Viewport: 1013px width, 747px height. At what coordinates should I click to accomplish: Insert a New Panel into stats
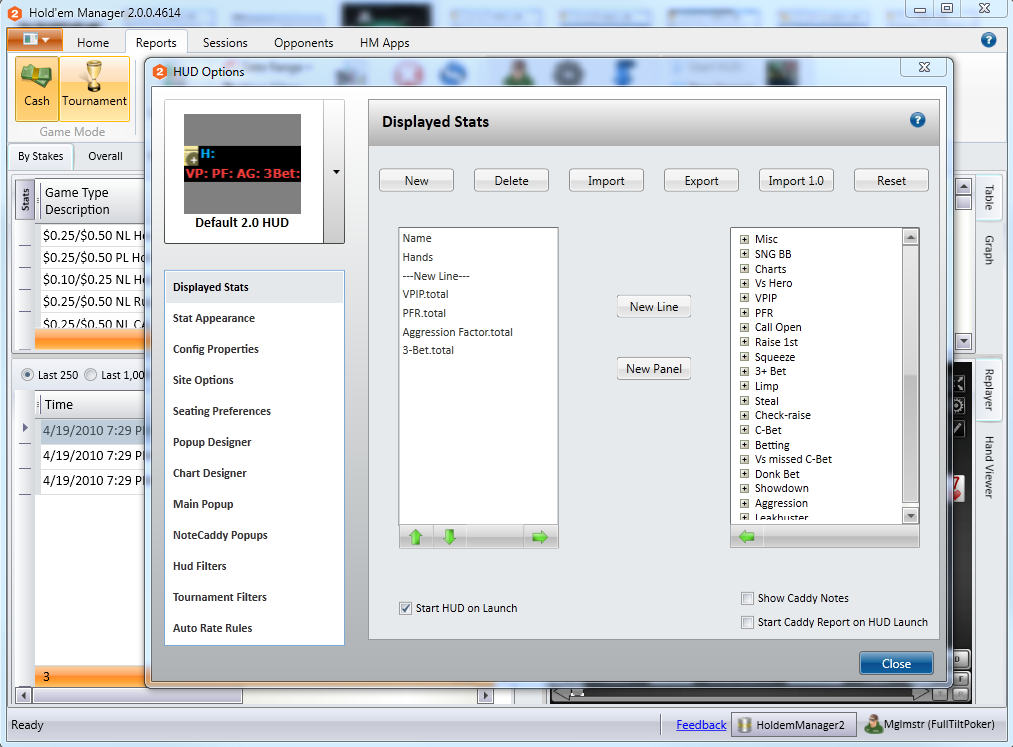click(654, 369)
